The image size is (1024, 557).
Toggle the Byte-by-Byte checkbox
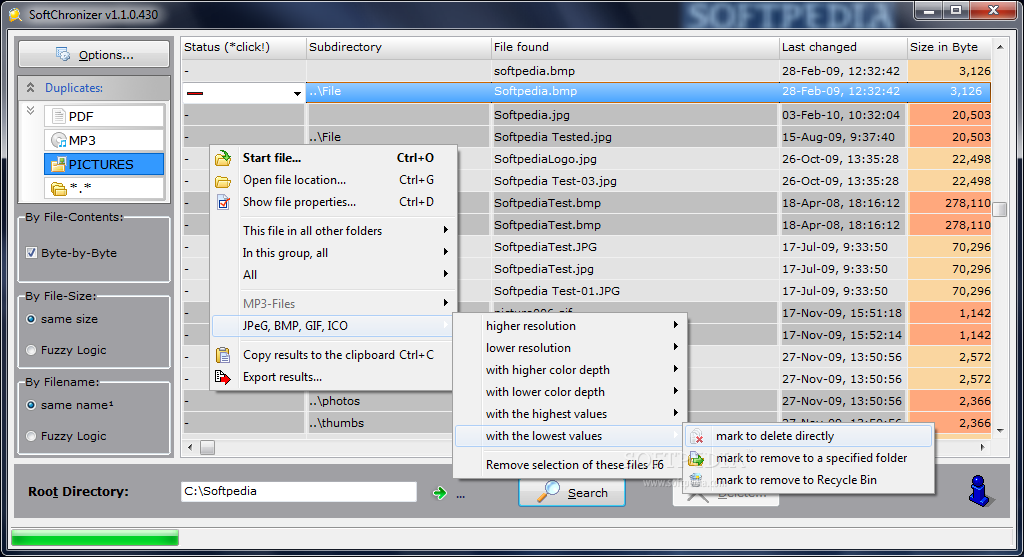click(x=31, y=253)
